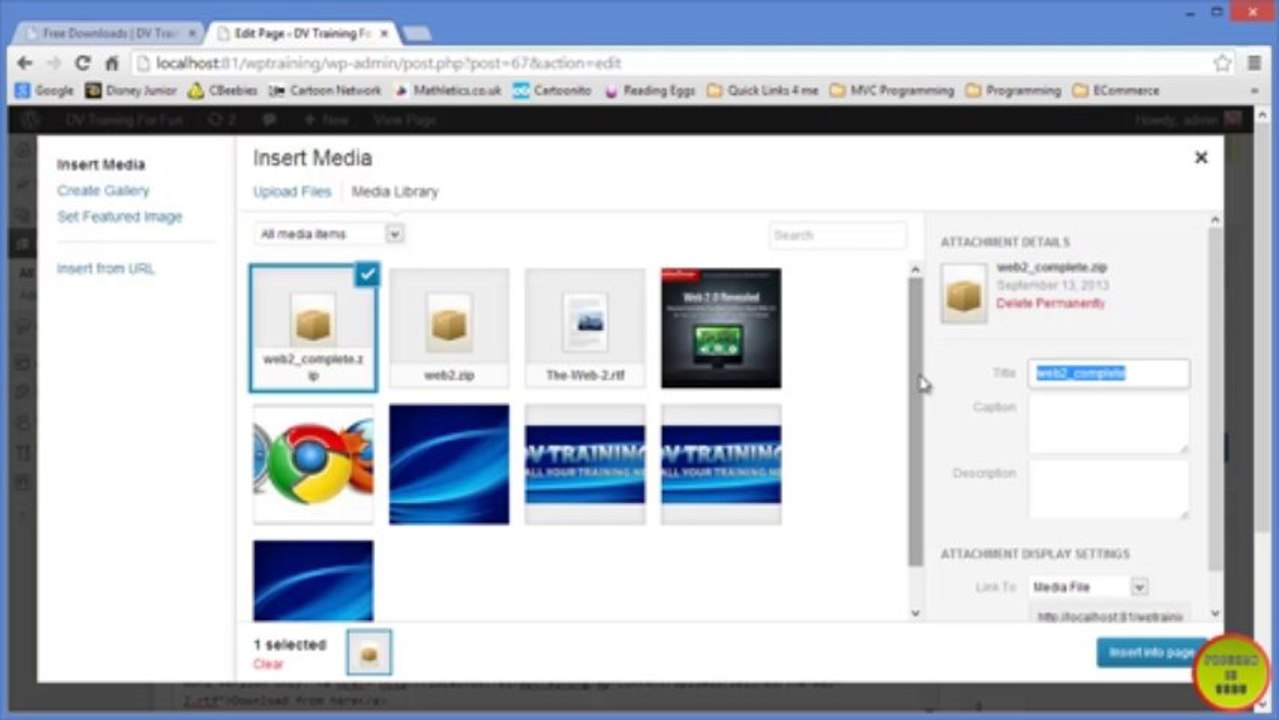The width and height of the screenshot is (1279, 720).
Task: Open the Chrome menu icon
Action: tap(1254, 63)
